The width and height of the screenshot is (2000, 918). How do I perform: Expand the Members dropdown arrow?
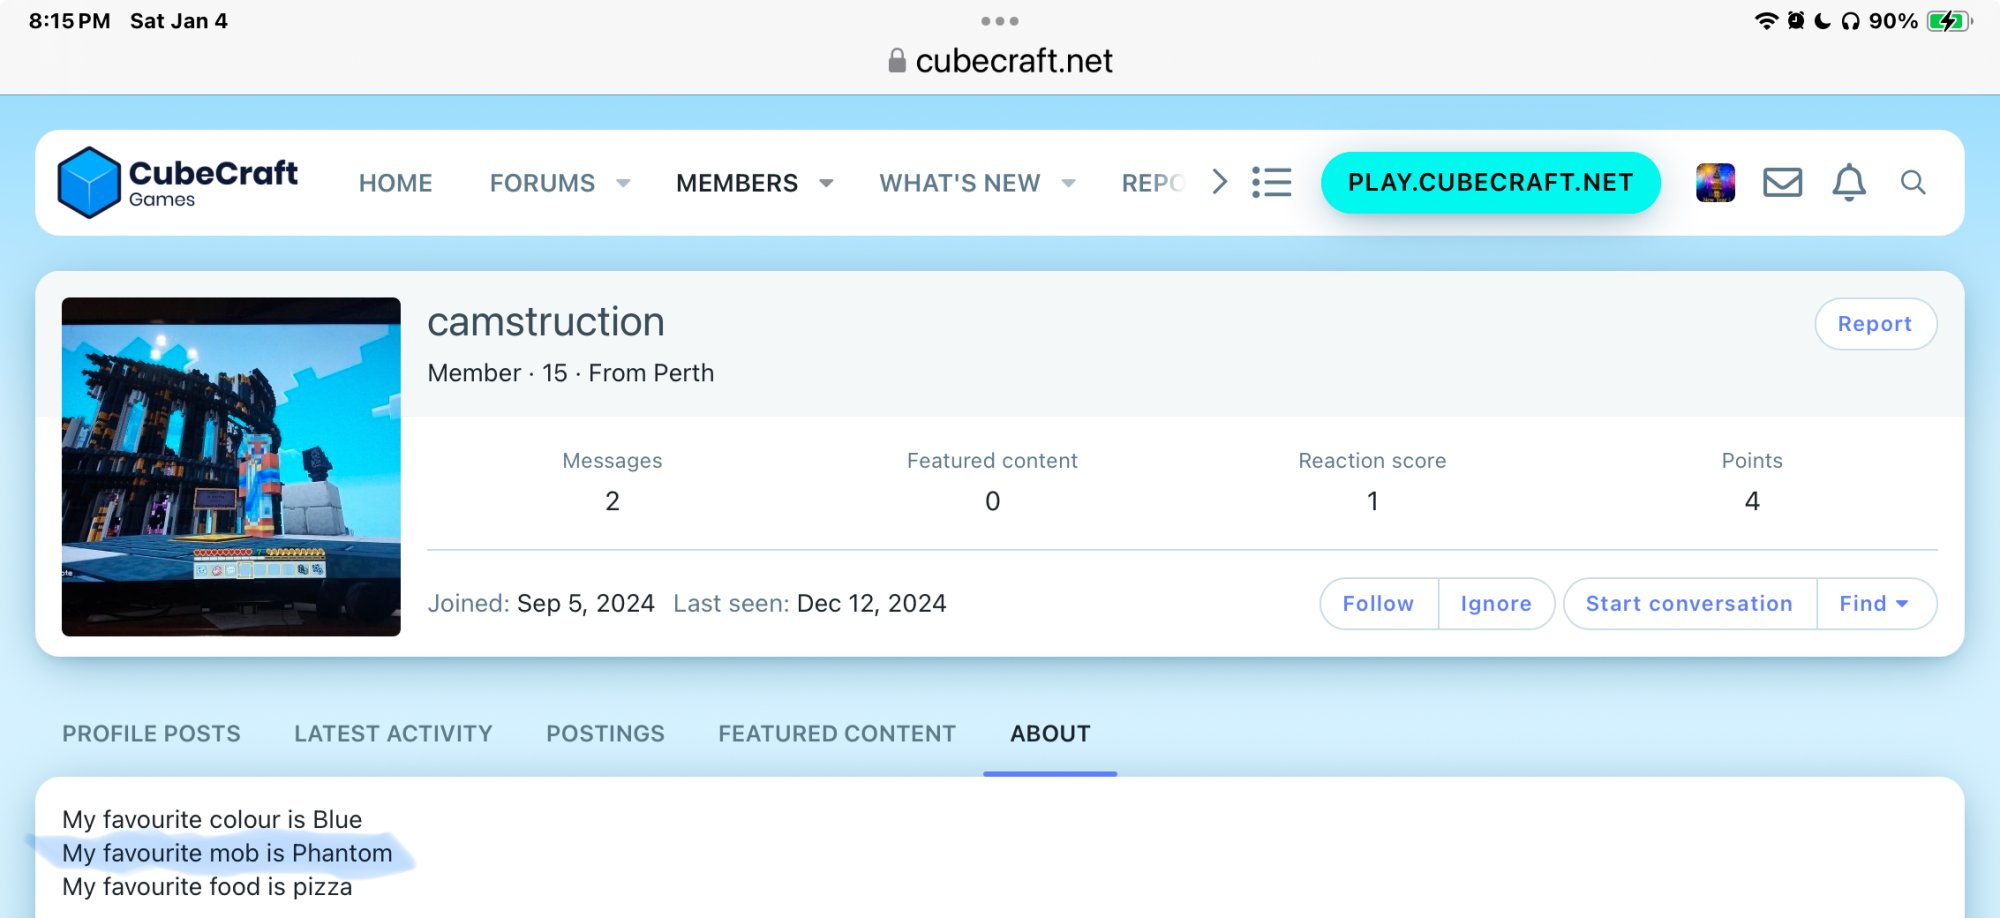(x=826, y=183)
